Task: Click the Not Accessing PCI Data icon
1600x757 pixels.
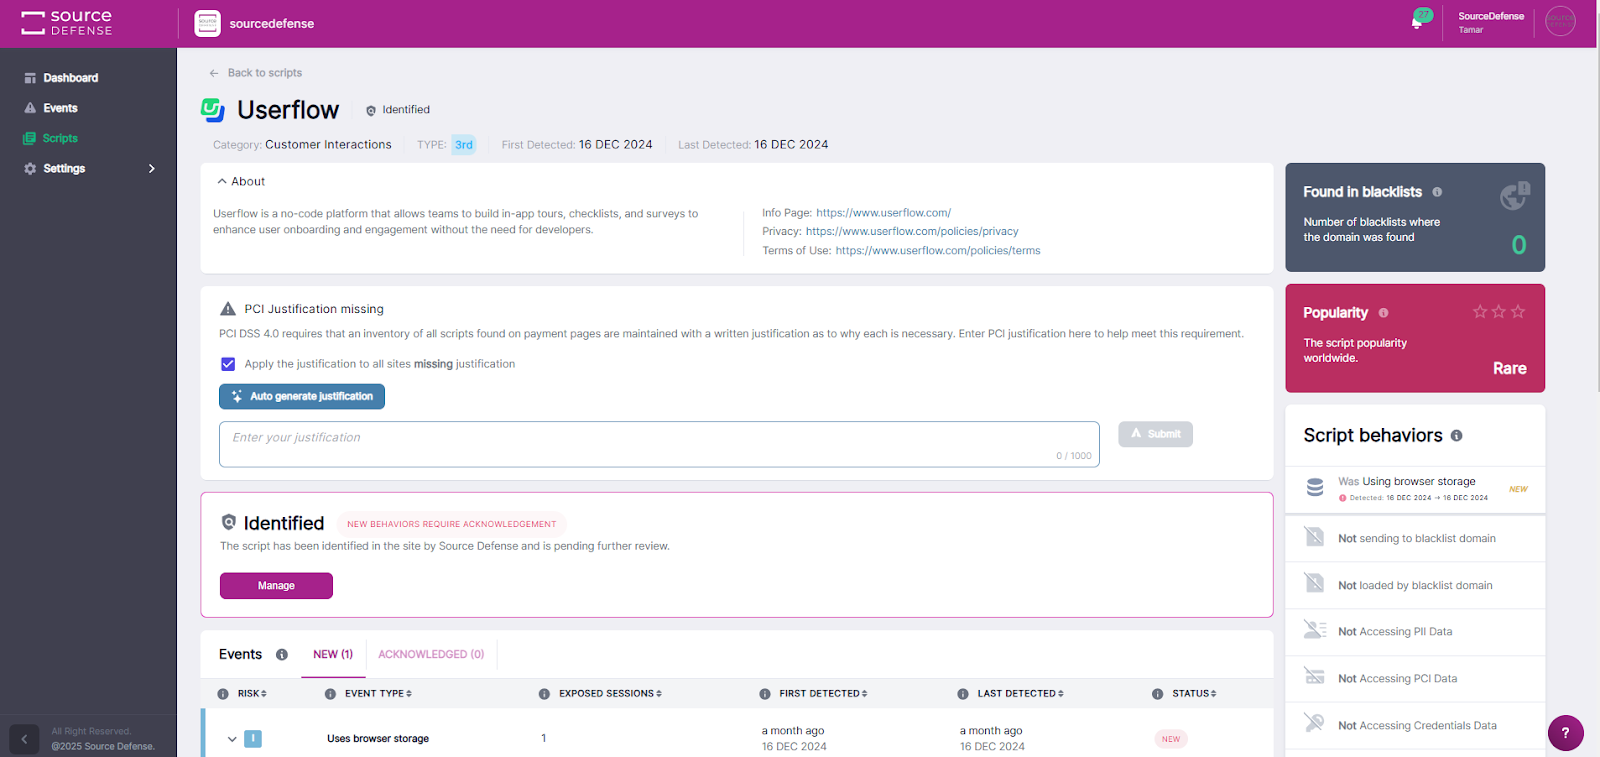Action: click(1315, 677)
